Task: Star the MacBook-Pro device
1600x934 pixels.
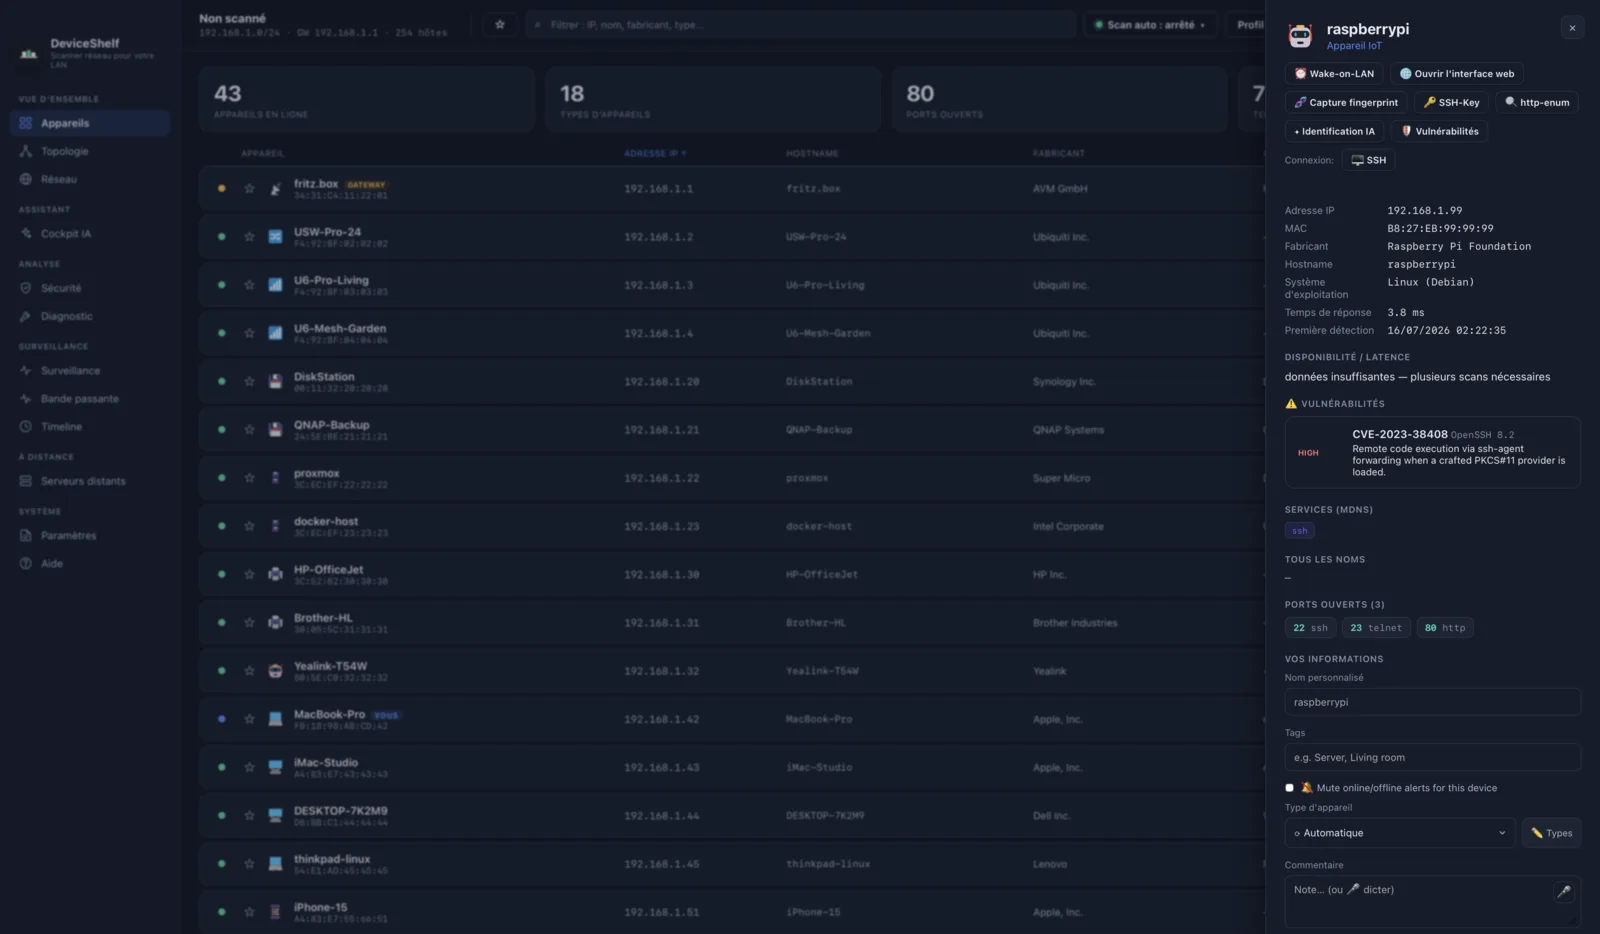Action: tap(249, 719)
